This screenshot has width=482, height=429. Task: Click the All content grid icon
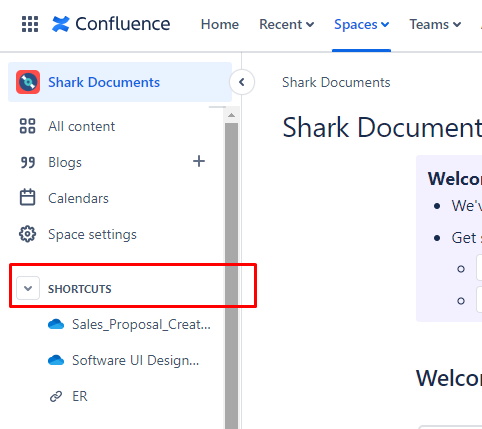[27, 126]
